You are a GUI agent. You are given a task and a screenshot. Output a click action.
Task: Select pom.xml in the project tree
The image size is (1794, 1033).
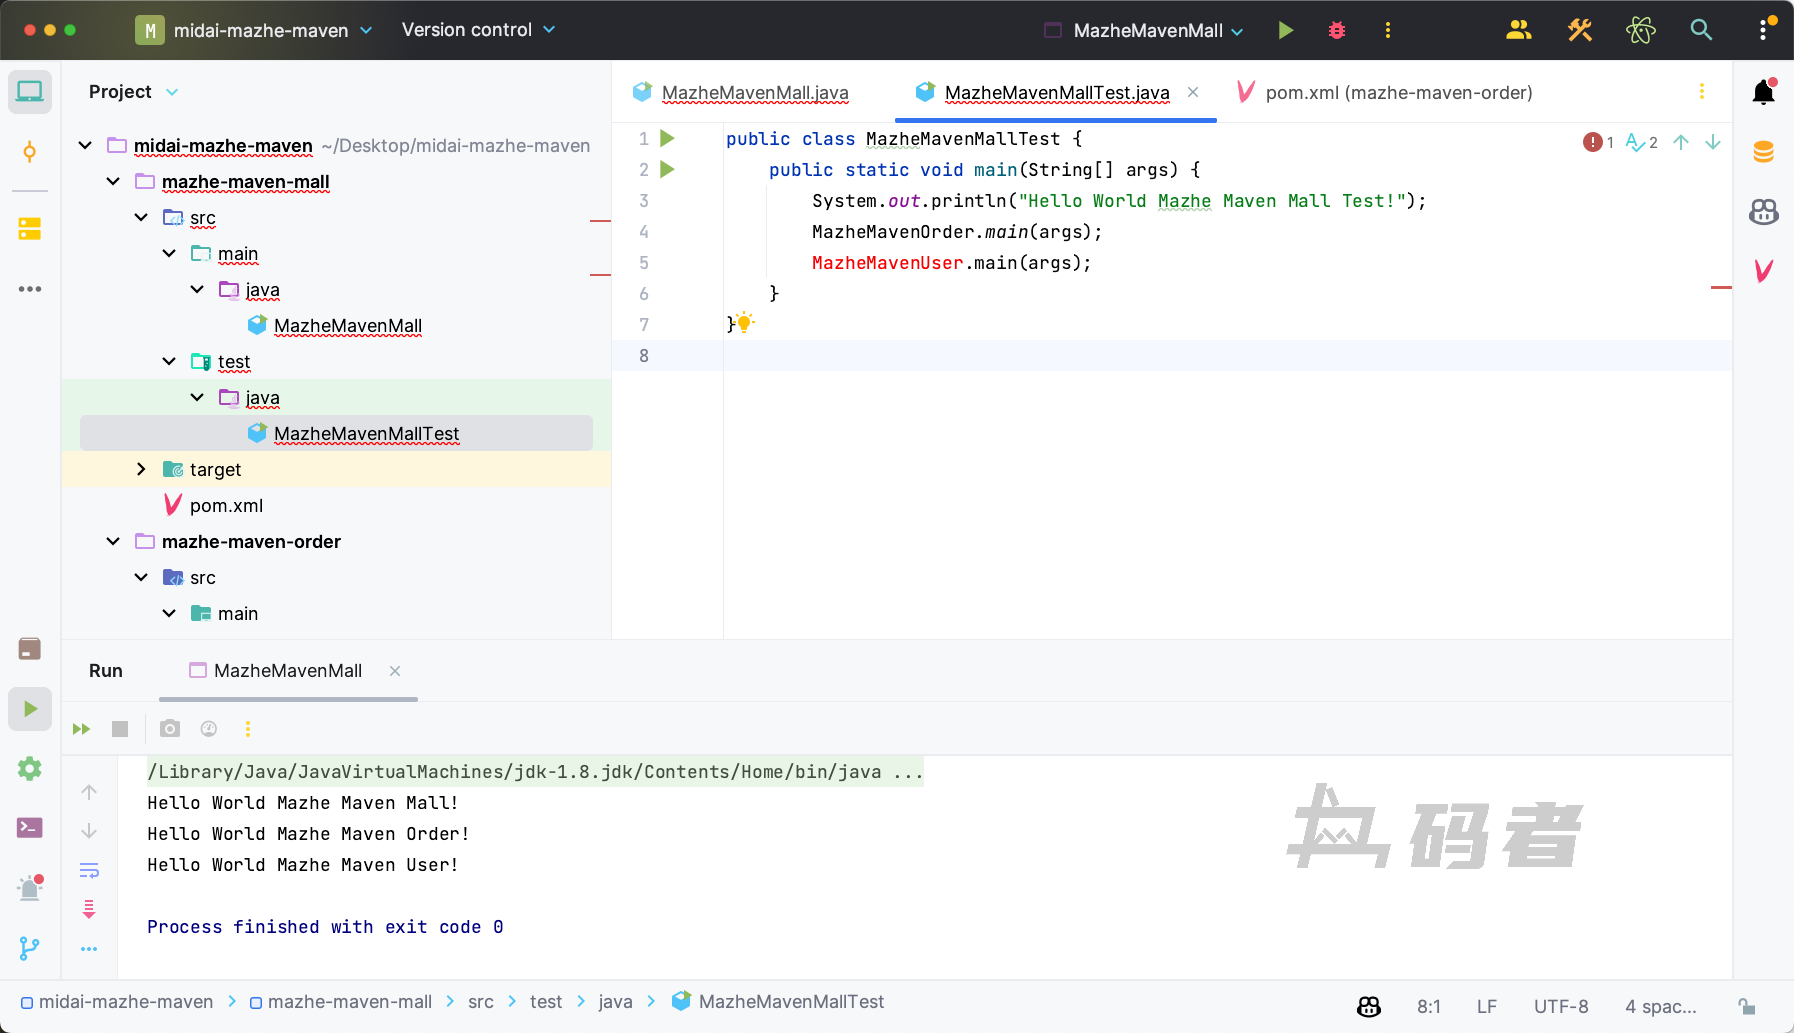click(226, 506)
